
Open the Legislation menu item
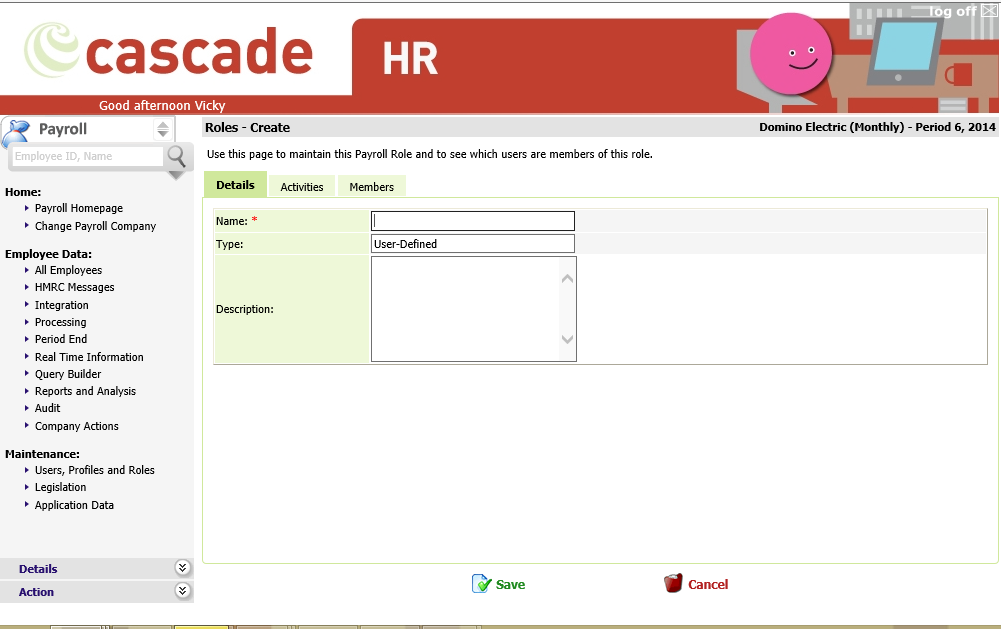[60, 487]
